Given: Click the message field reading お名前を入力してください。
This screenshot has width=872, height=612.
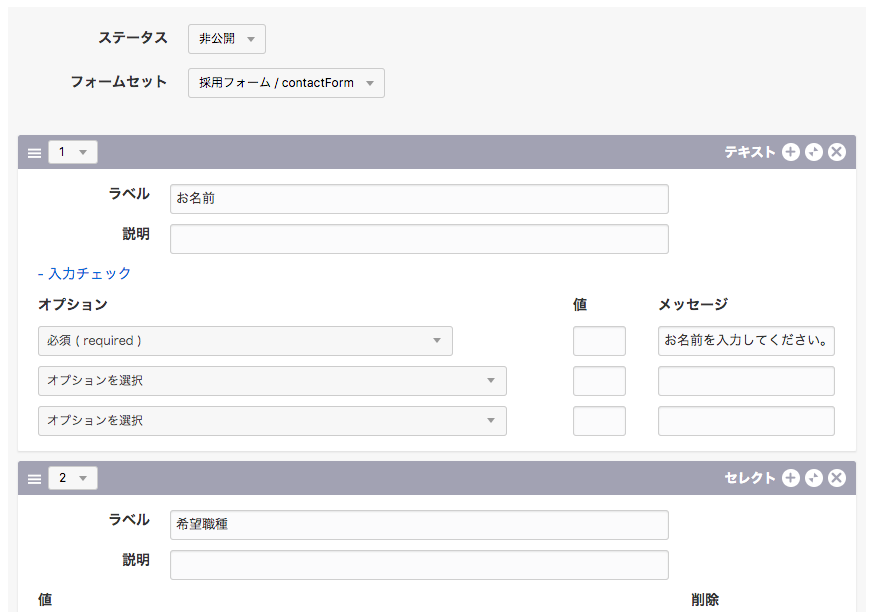Looking at the screenshot, I should point(746,341).
